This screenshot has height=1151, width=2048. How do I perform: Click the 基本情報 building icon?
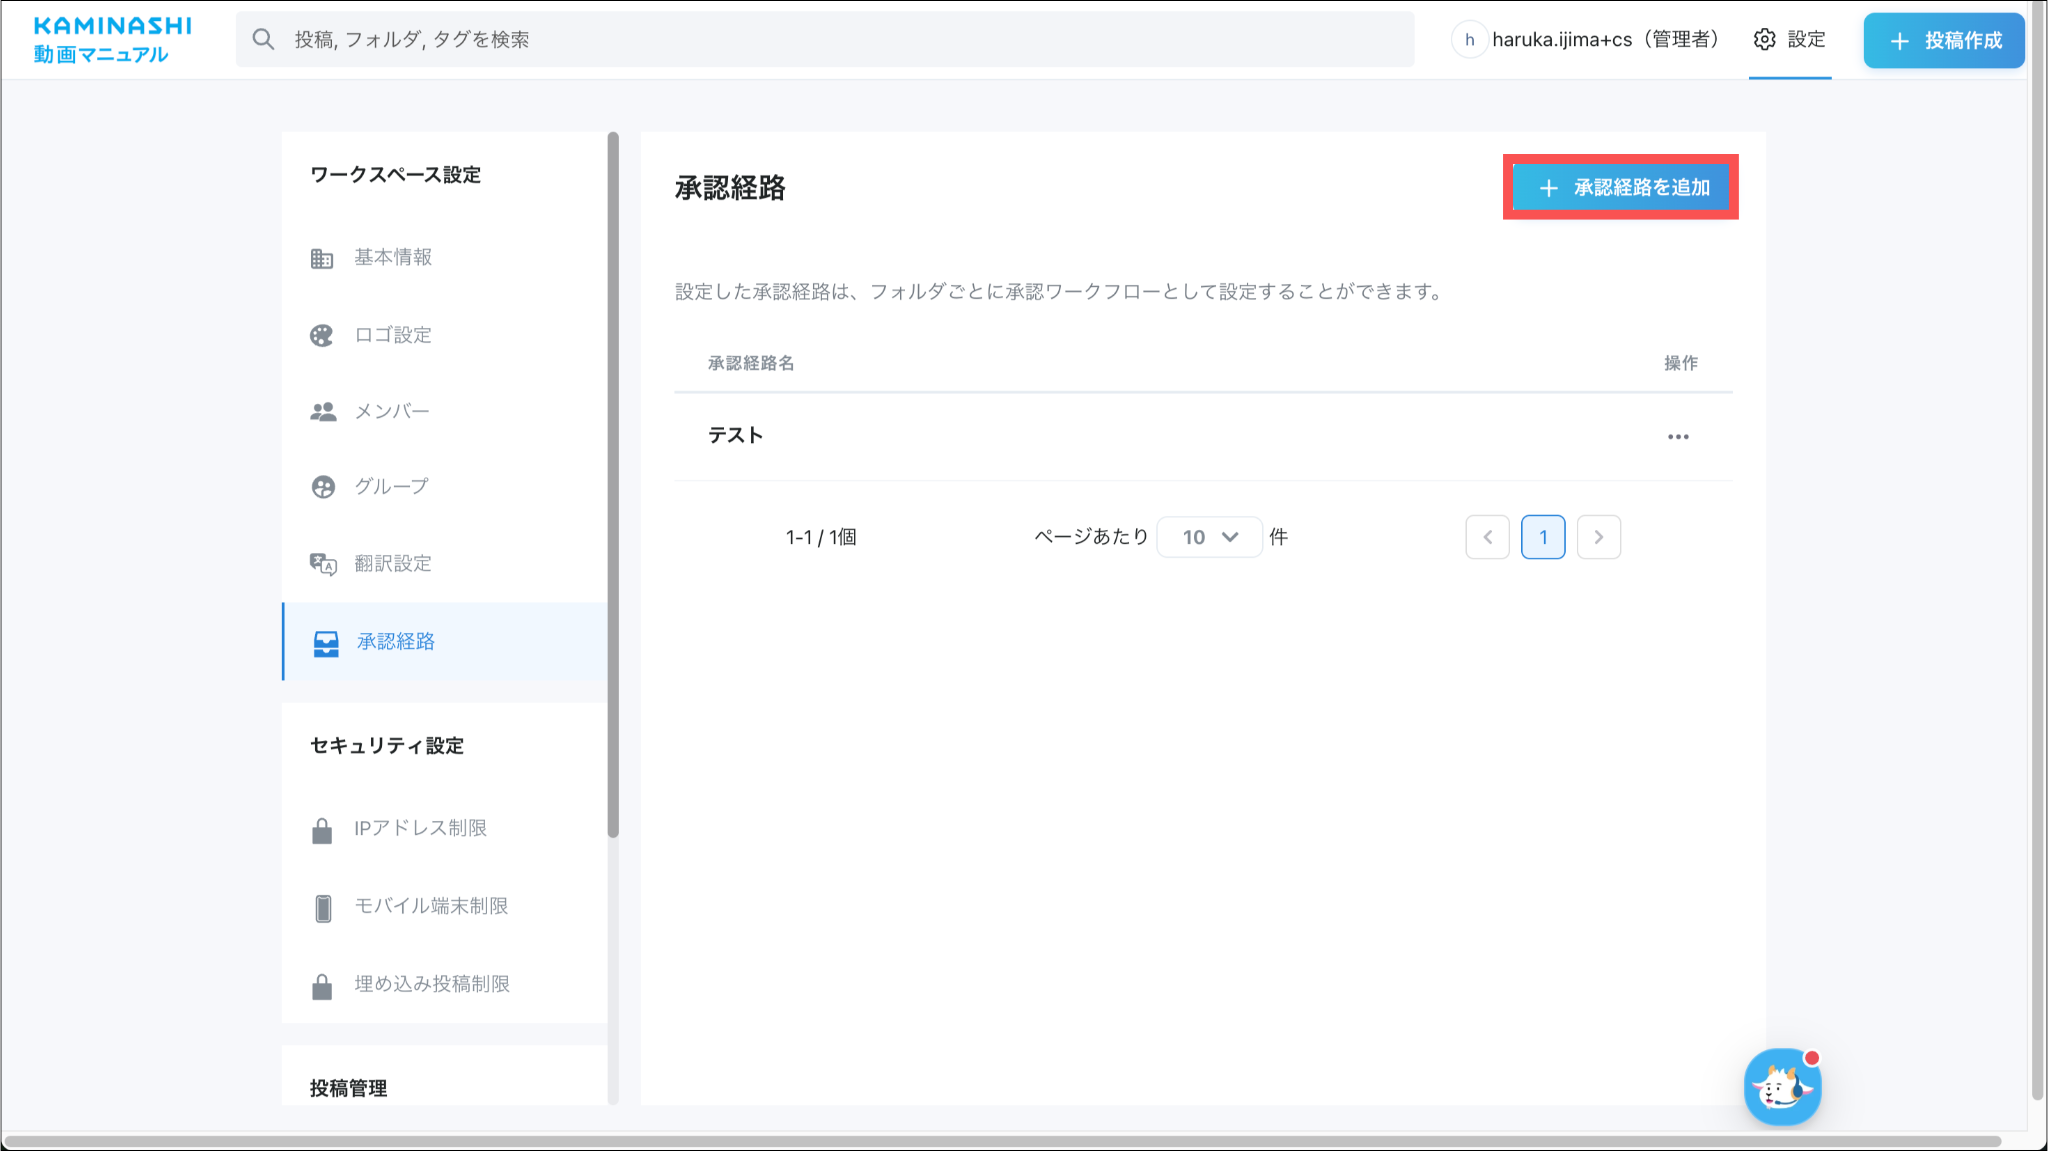pyautogui.click(x=321, y=259)
